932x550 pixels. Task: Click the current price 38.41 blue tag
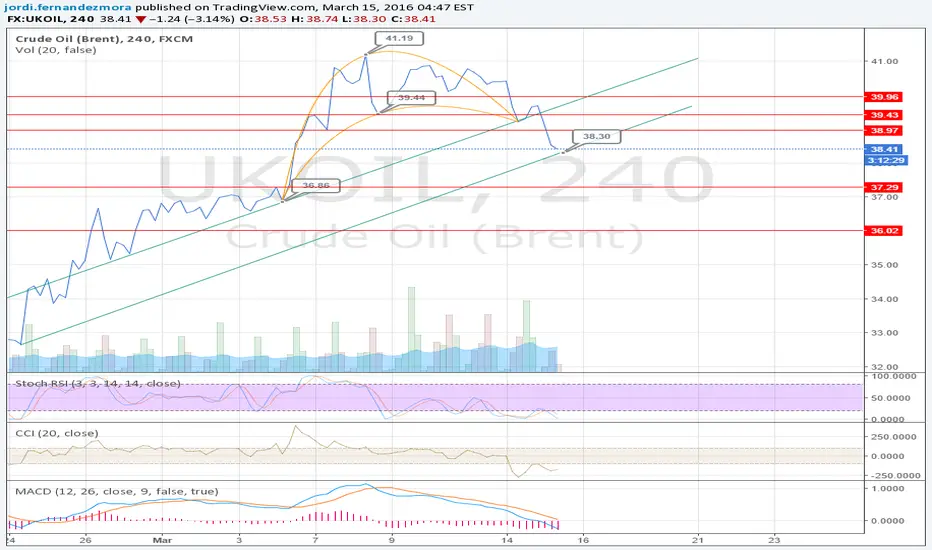tap(884, 149)
